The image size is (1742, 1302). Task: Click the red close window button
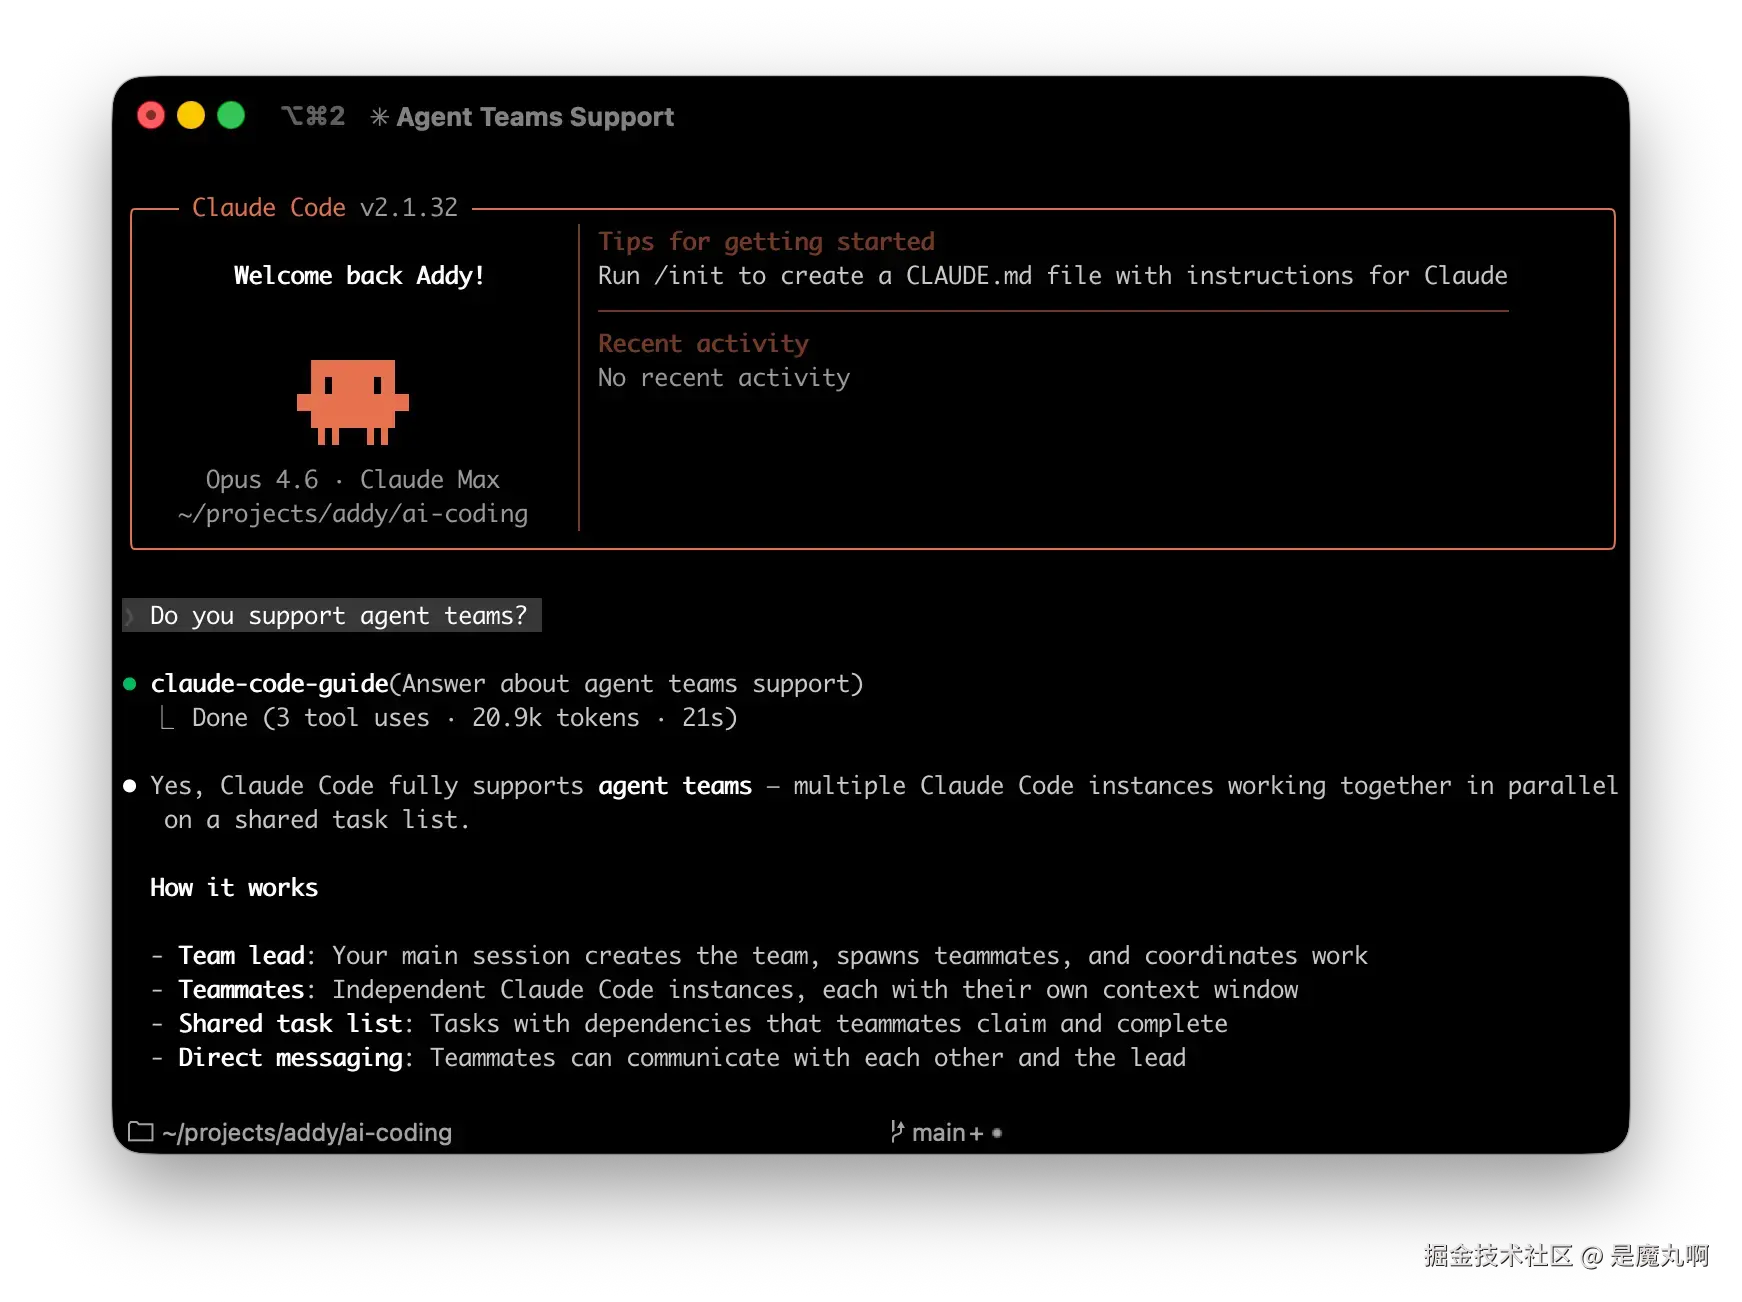coord(151,116)
